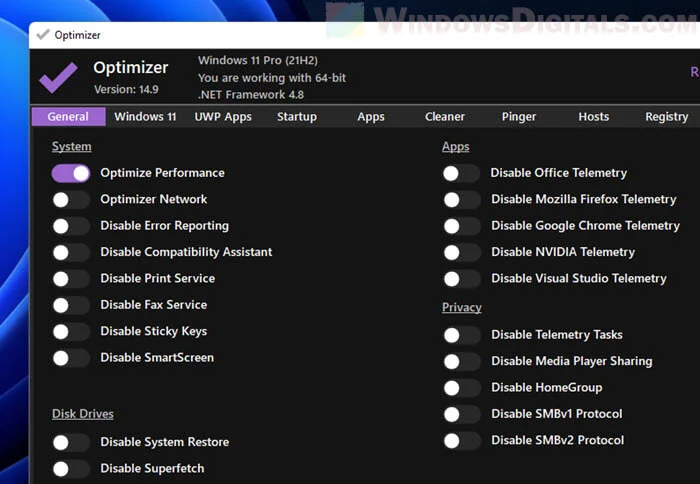Turn on Disable SmartScreen toggle
700x484 pixels.
pos(71,358)
